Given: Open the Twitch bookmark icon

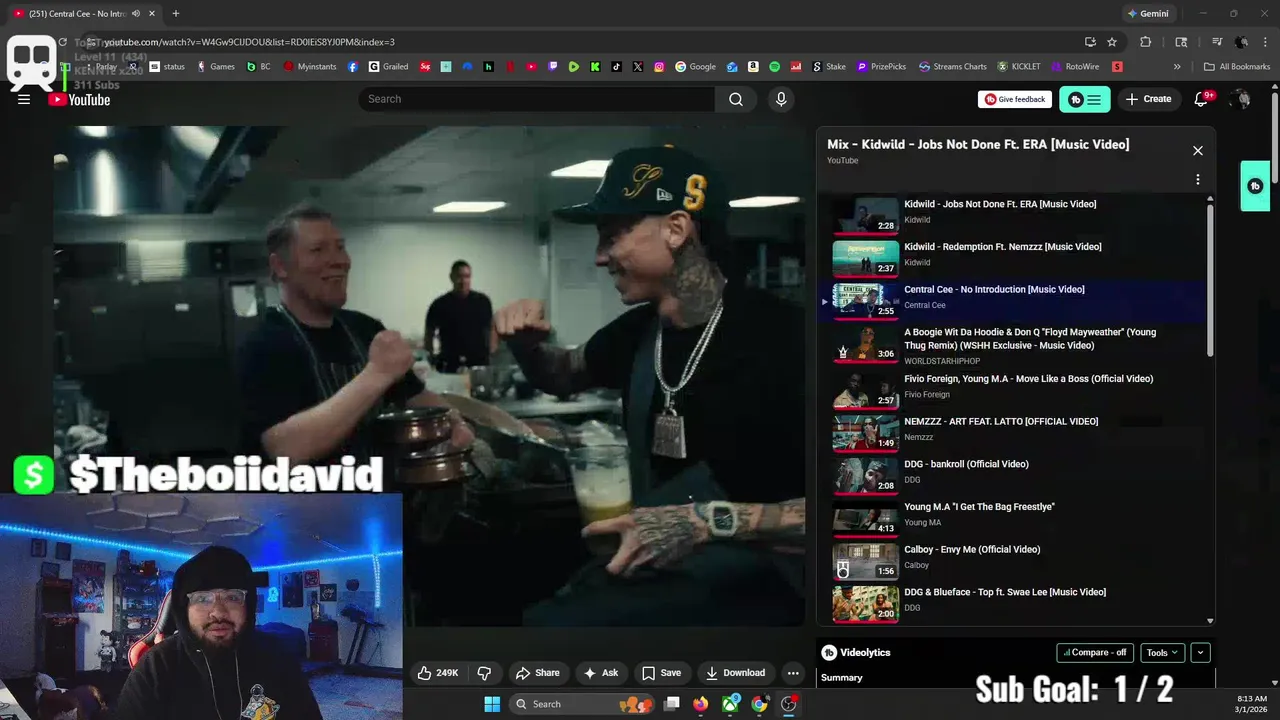Looking at the screenshot, I should 553,67.
